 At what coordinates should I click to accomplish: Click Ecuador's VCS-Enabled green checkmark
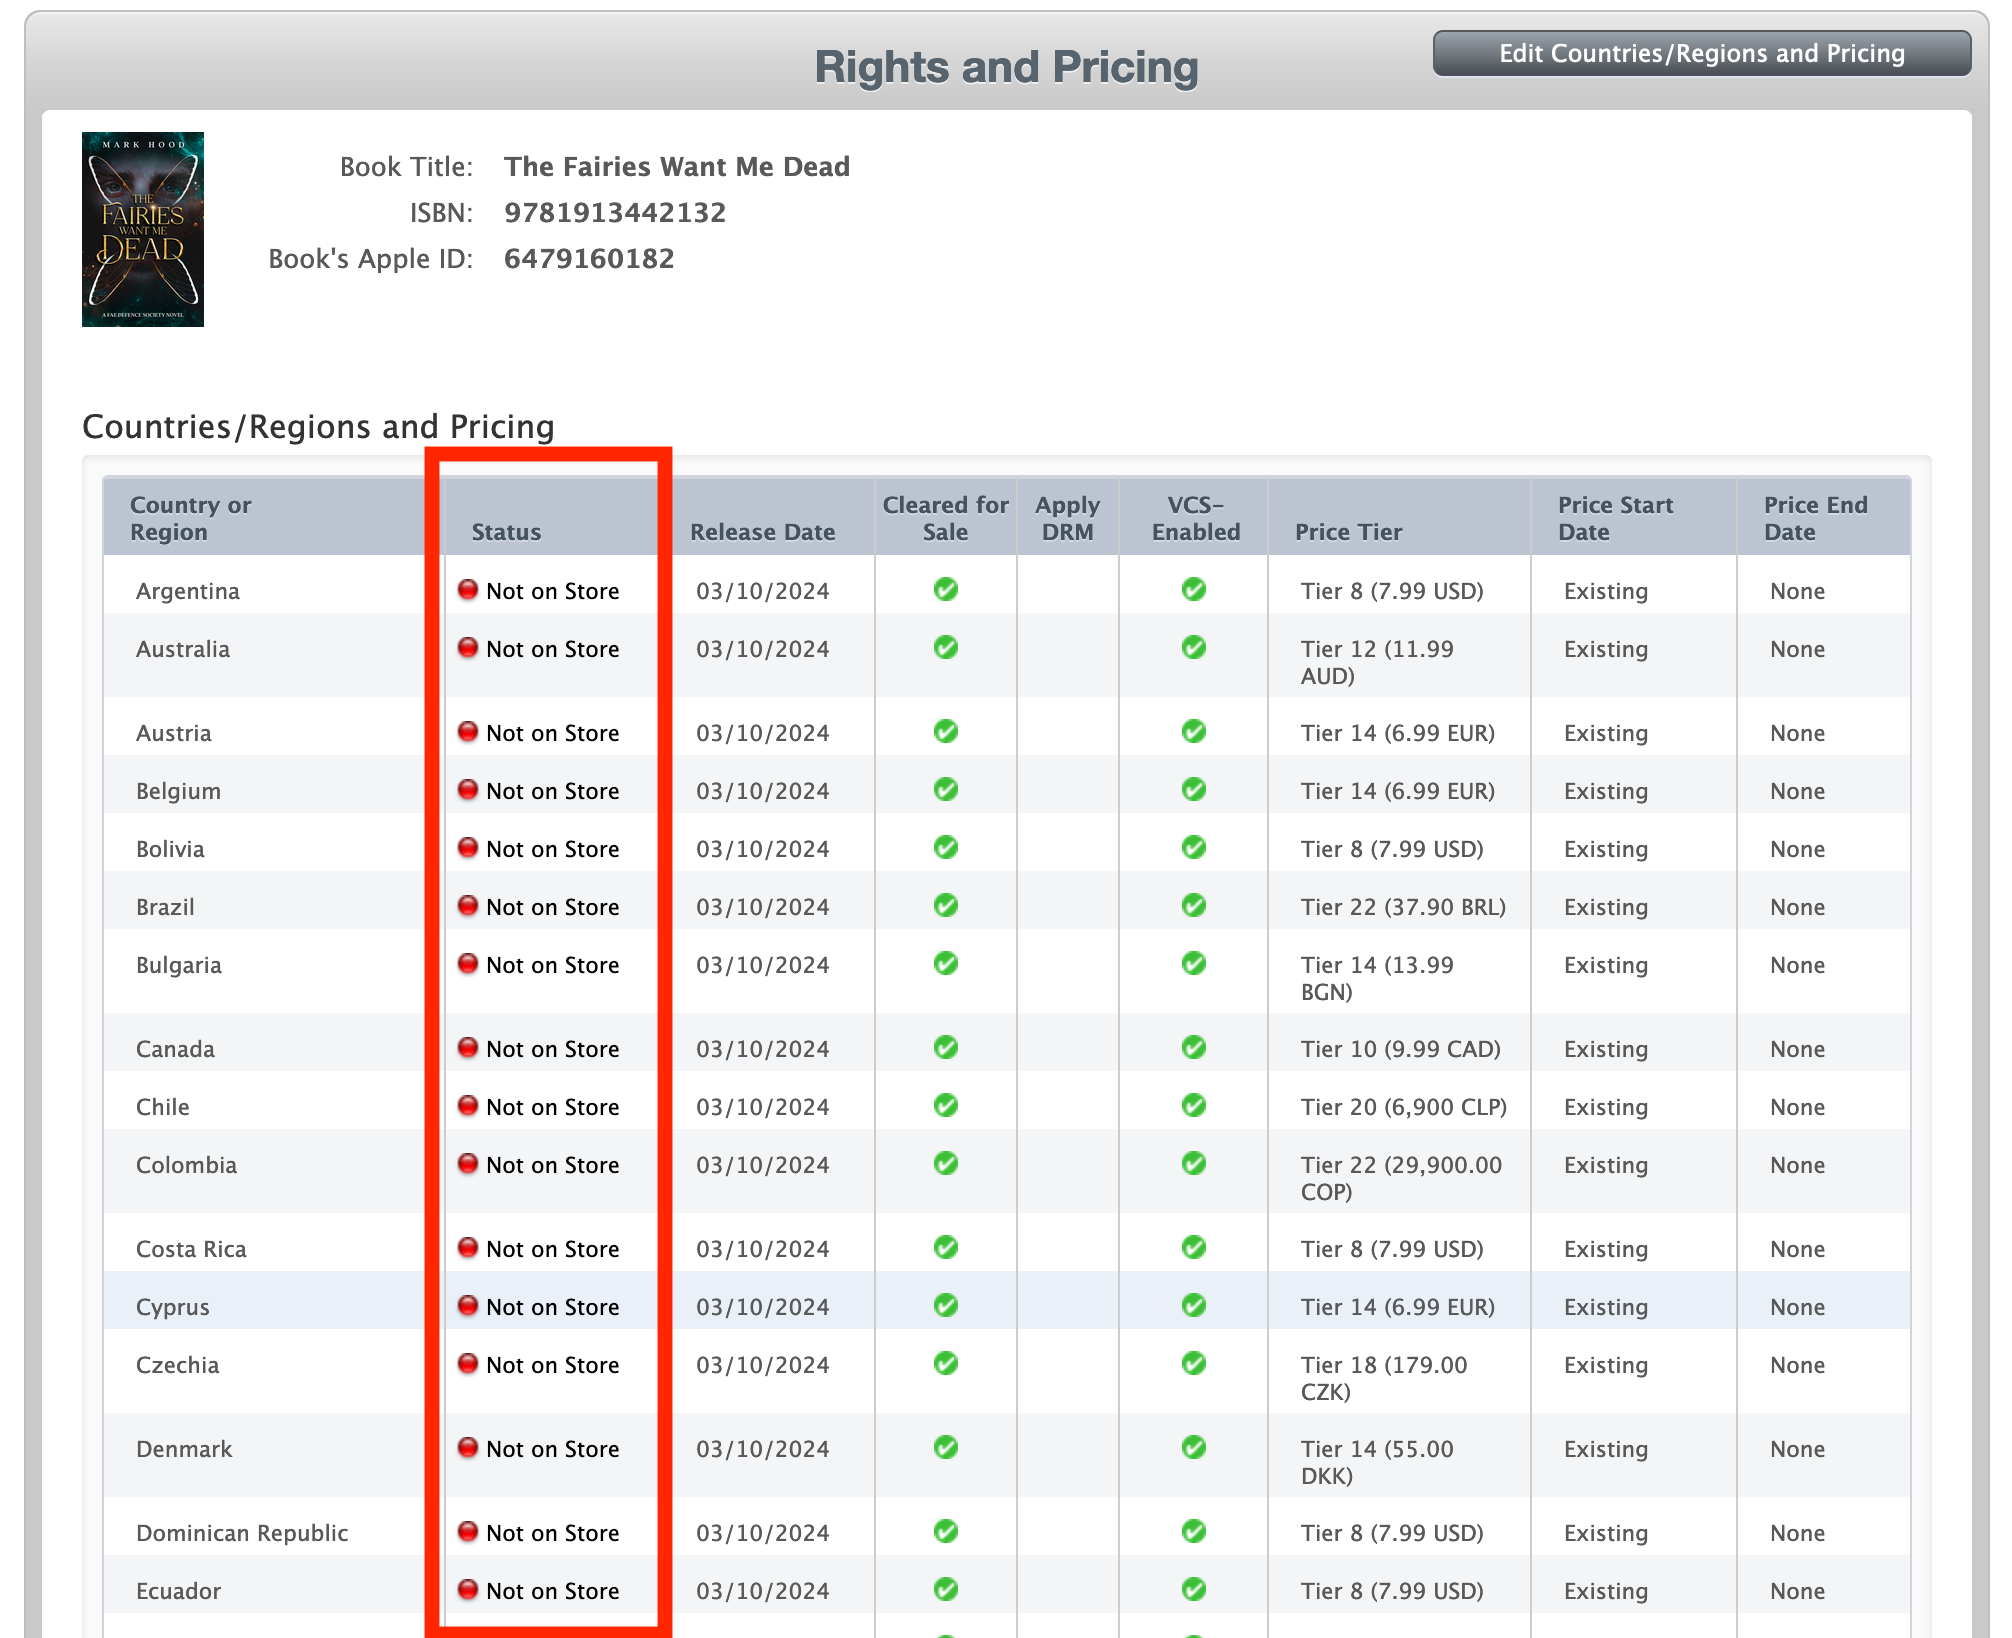pos(1193,1590)
